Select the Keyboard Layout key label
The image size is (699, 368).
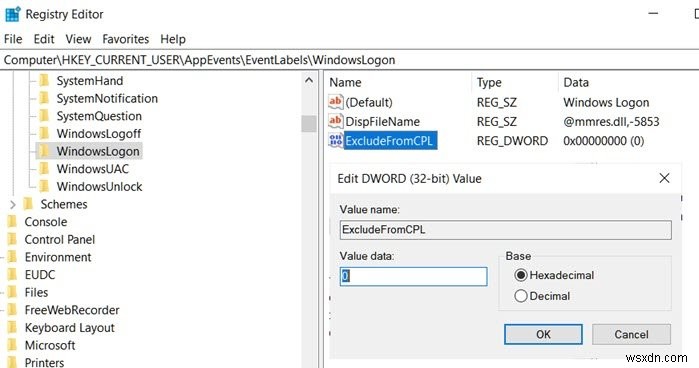[70, 328]
